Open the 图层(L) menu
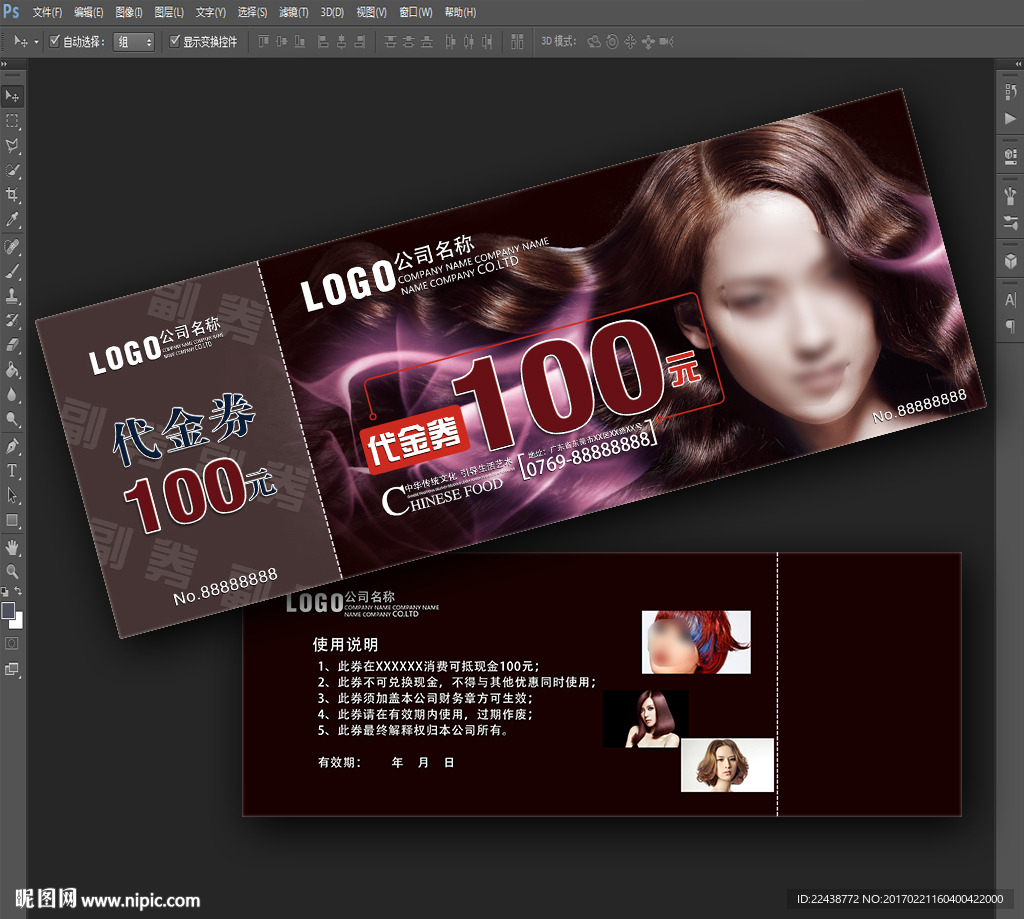1024x919 pixels. coord(169,13)
